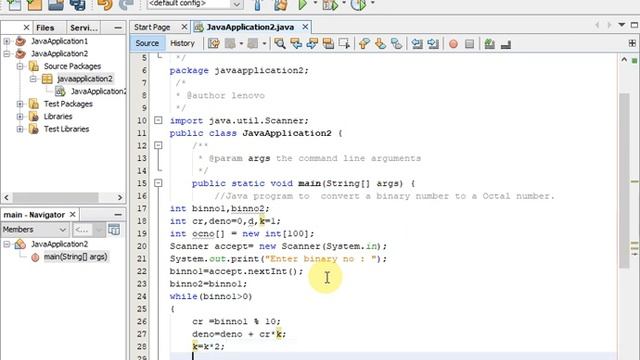Collapse the Source Packages node
Screen dimensions: 640x360
pos(20,66)
